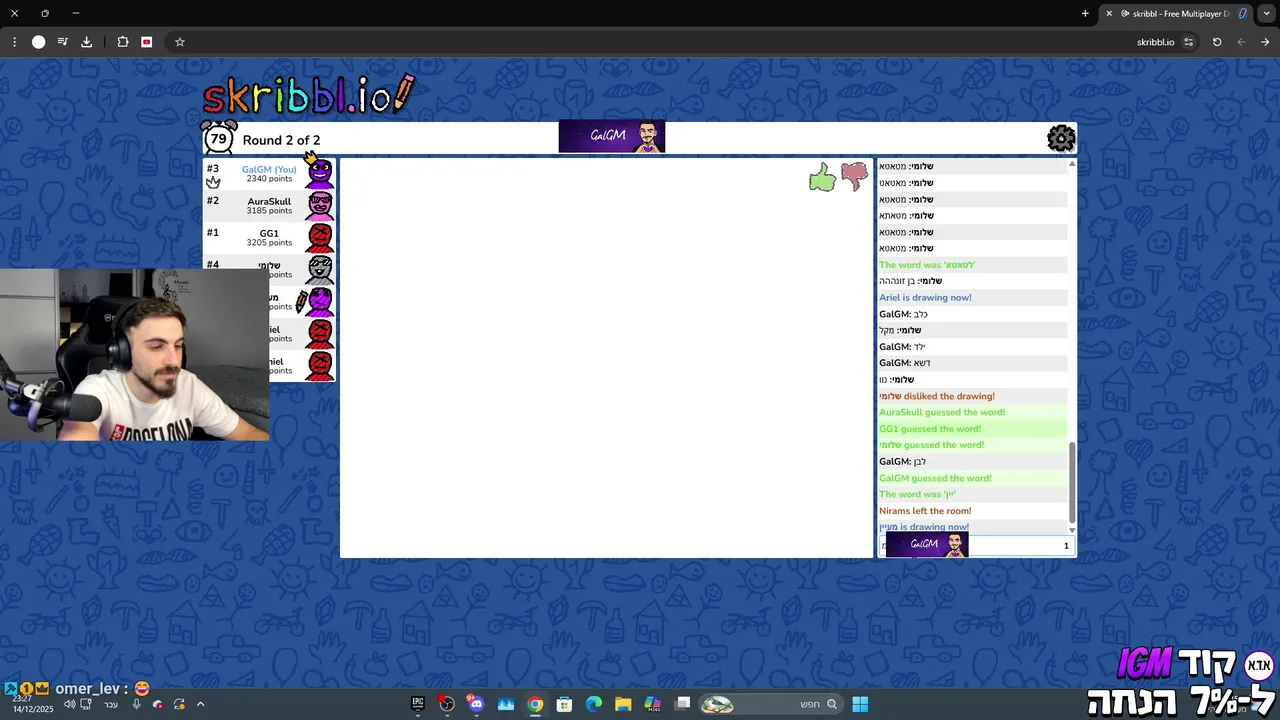This screenshot has width=1280, height=720.
Task: Dislike the drawing with thumbs down
Action: [x=855, y=176]
